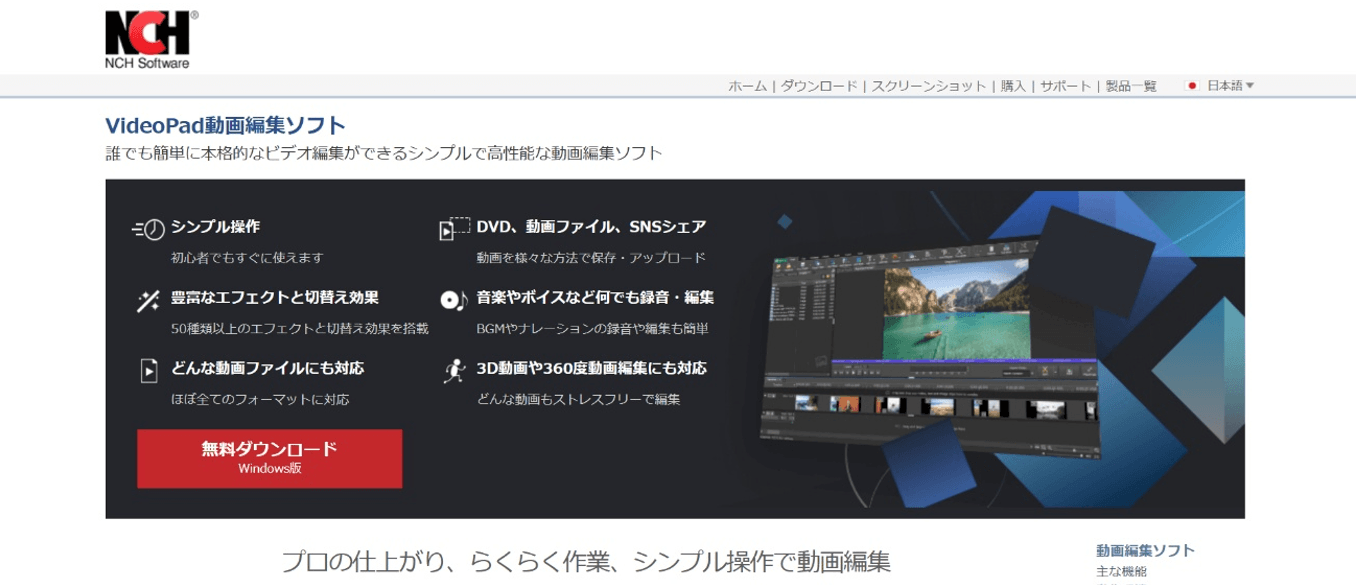Select the 動画を様々な方法で保存・アップロード text
1356x585 pixels.
(x=591, y=258)
